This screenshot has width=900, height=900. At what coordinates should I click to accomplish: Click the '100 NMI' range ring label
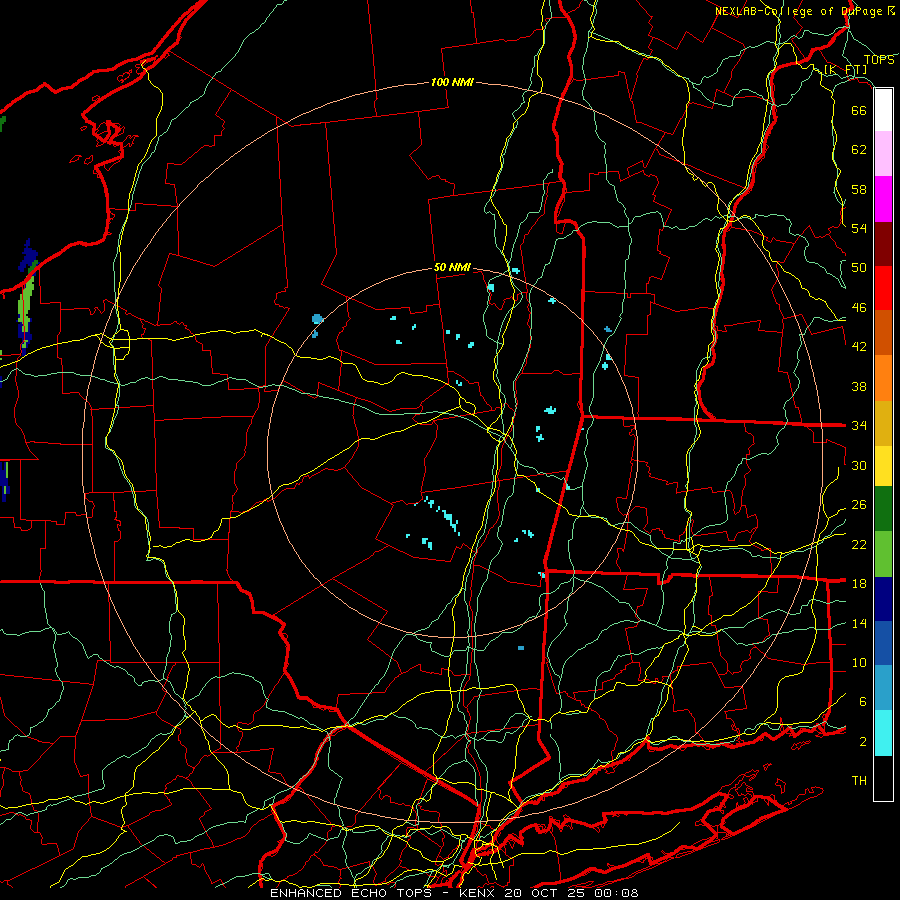click(x=452, y=82)
